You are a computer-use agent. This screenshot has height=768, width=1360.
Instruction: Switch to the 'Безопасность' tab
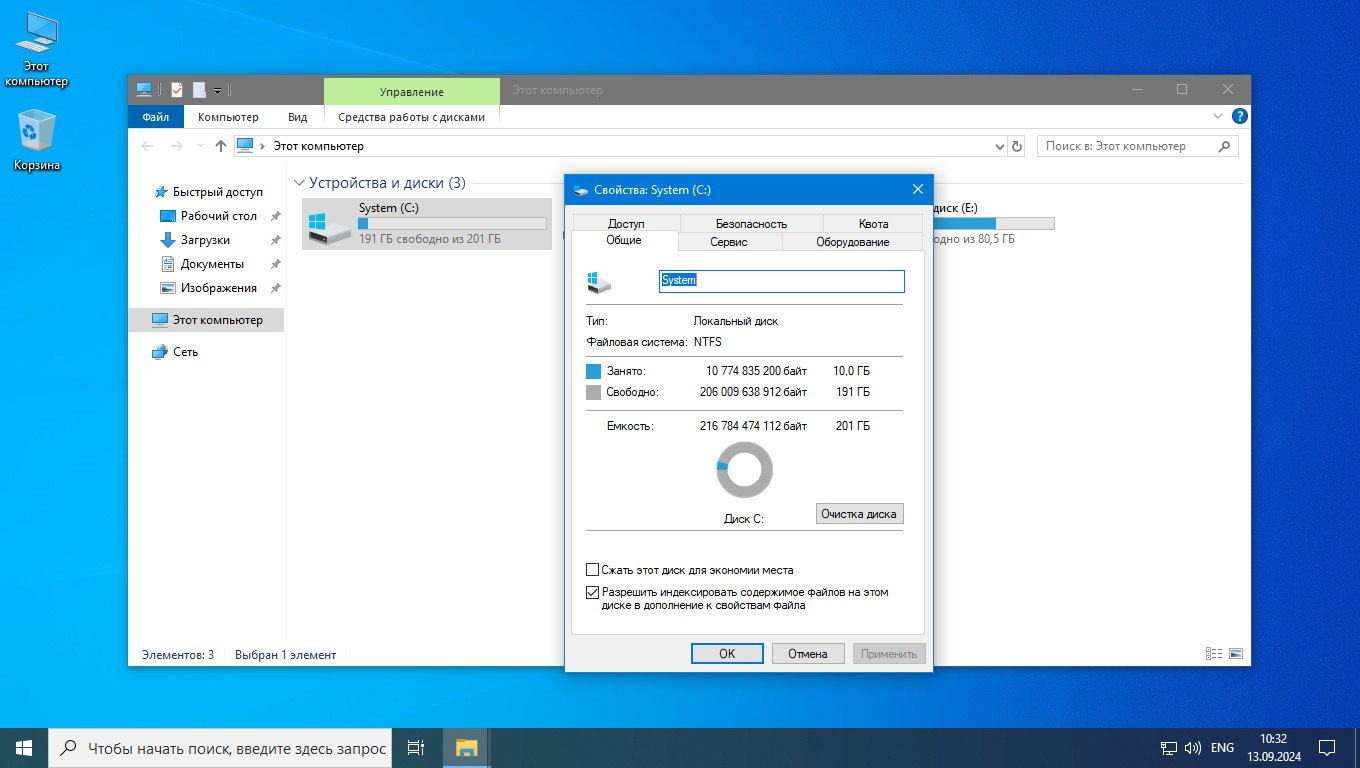[x=751, y=223]
